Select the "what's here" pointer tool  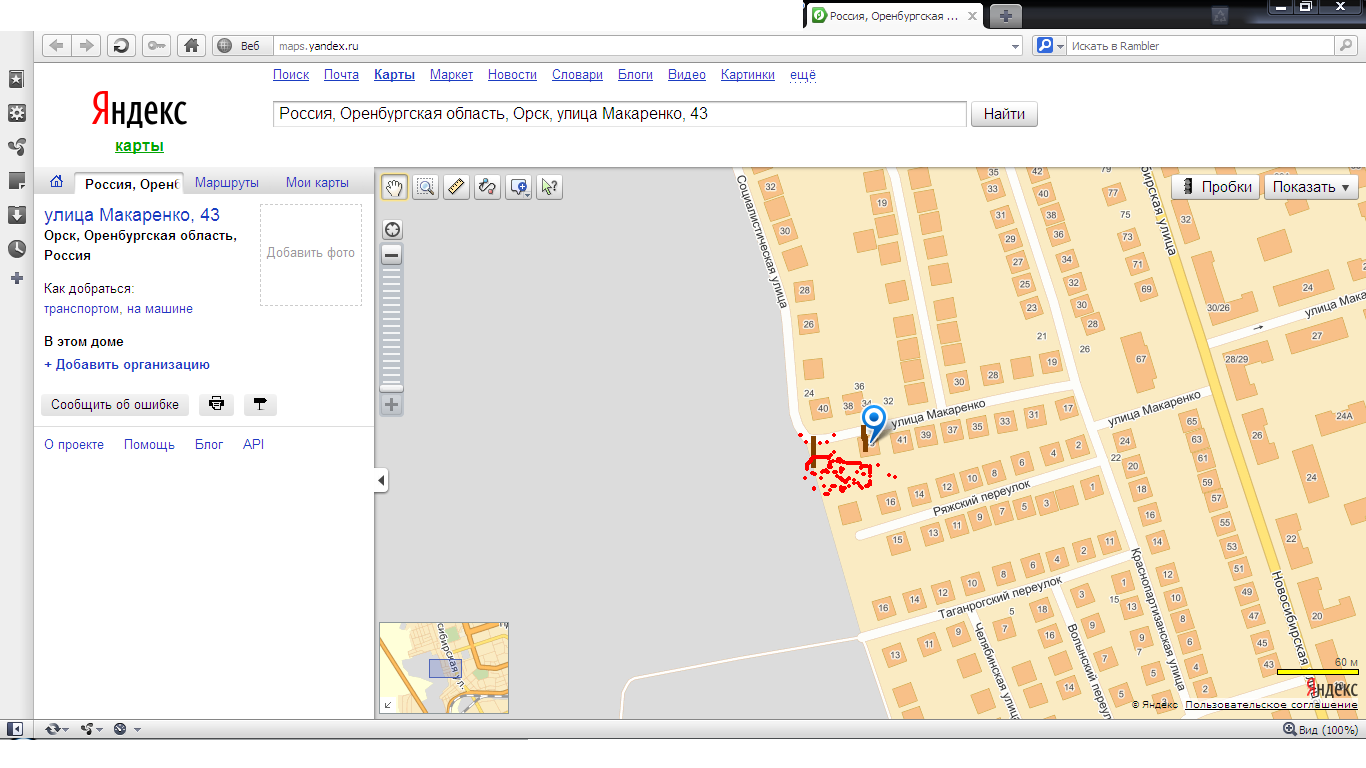549,186
